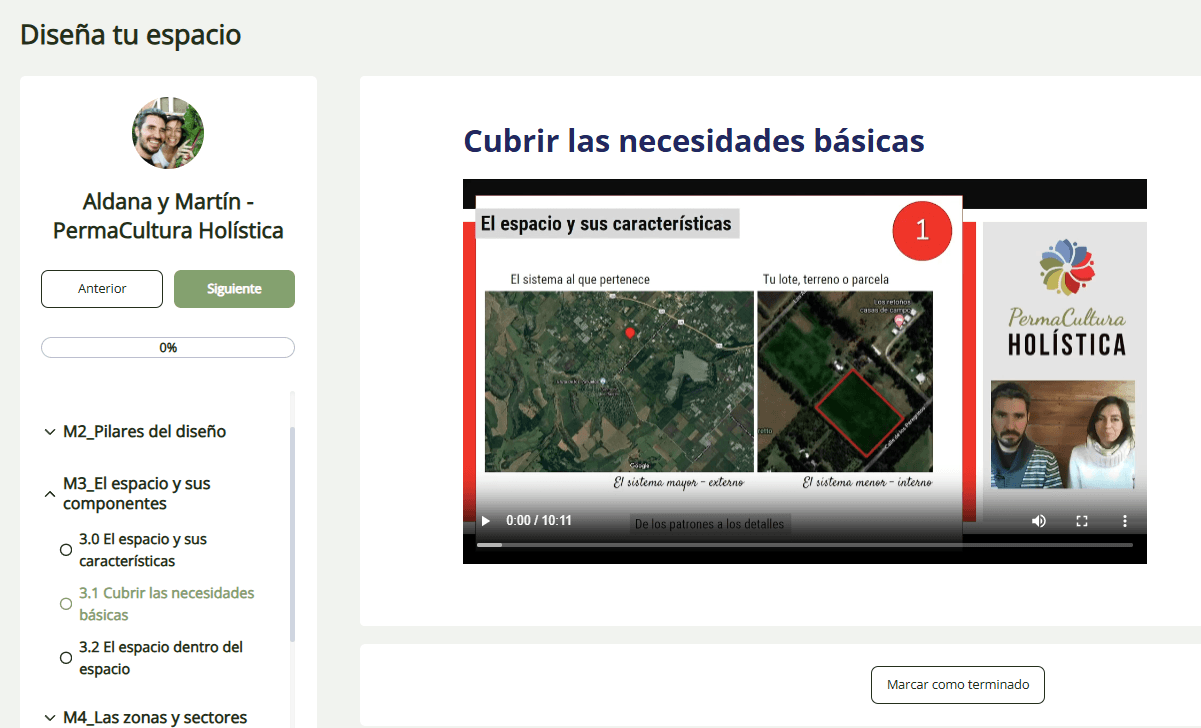Mark lesson 3.0 completion circle

coord(66,550)
